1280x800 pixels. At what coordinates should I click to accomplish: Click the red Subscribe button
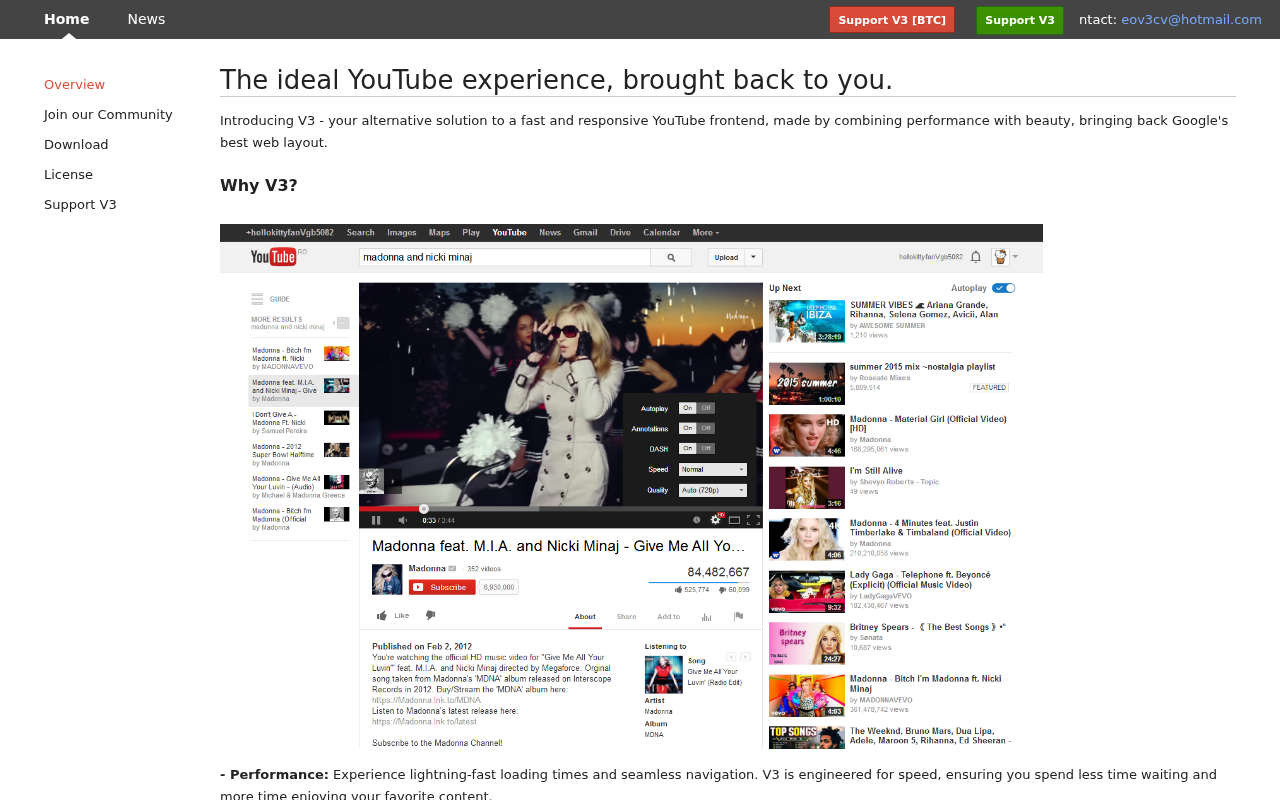[441, 587]
